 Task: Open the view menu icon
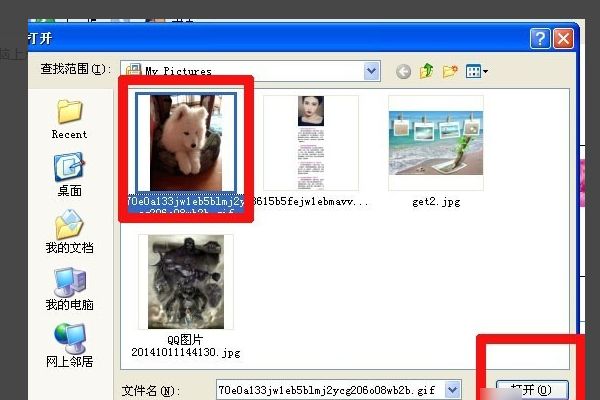point(476,71)
